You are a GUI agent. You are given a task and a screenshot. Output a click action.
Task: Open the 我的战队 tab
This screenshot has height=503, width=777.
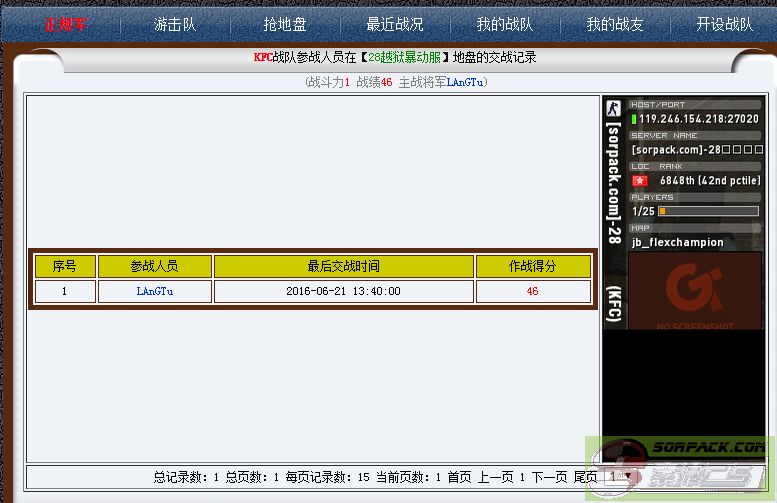505,24
